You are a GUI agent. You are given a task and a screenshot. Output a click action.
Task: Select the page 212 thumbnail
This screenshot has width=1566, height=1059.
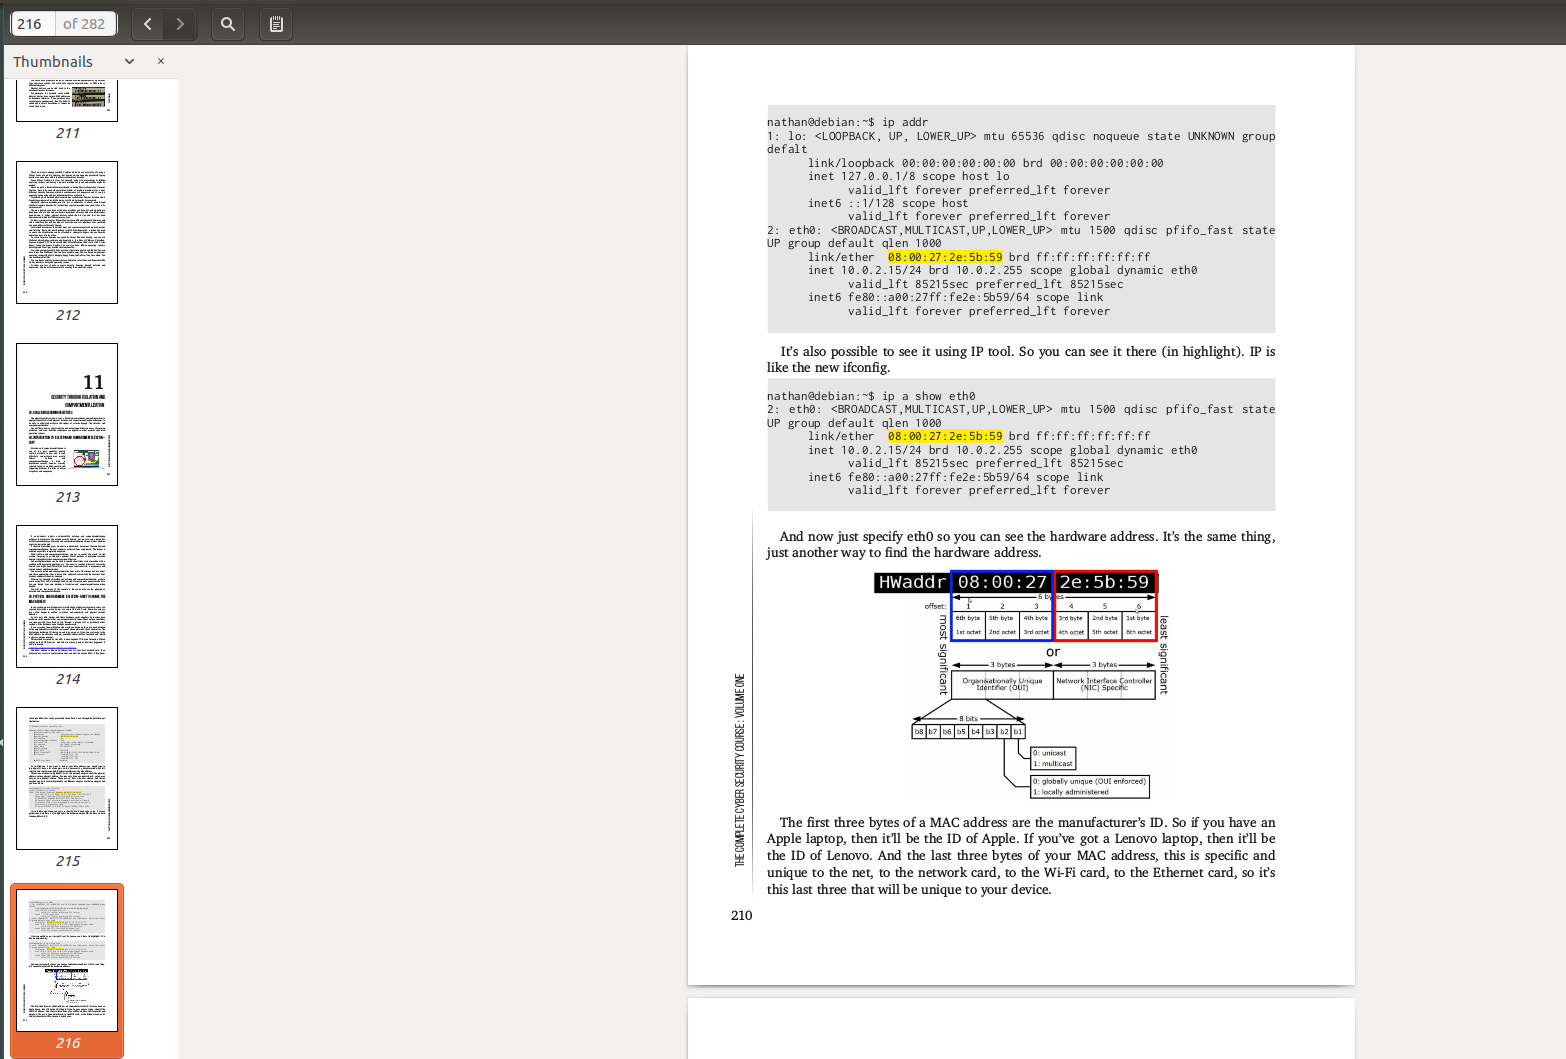click(67, 232)
